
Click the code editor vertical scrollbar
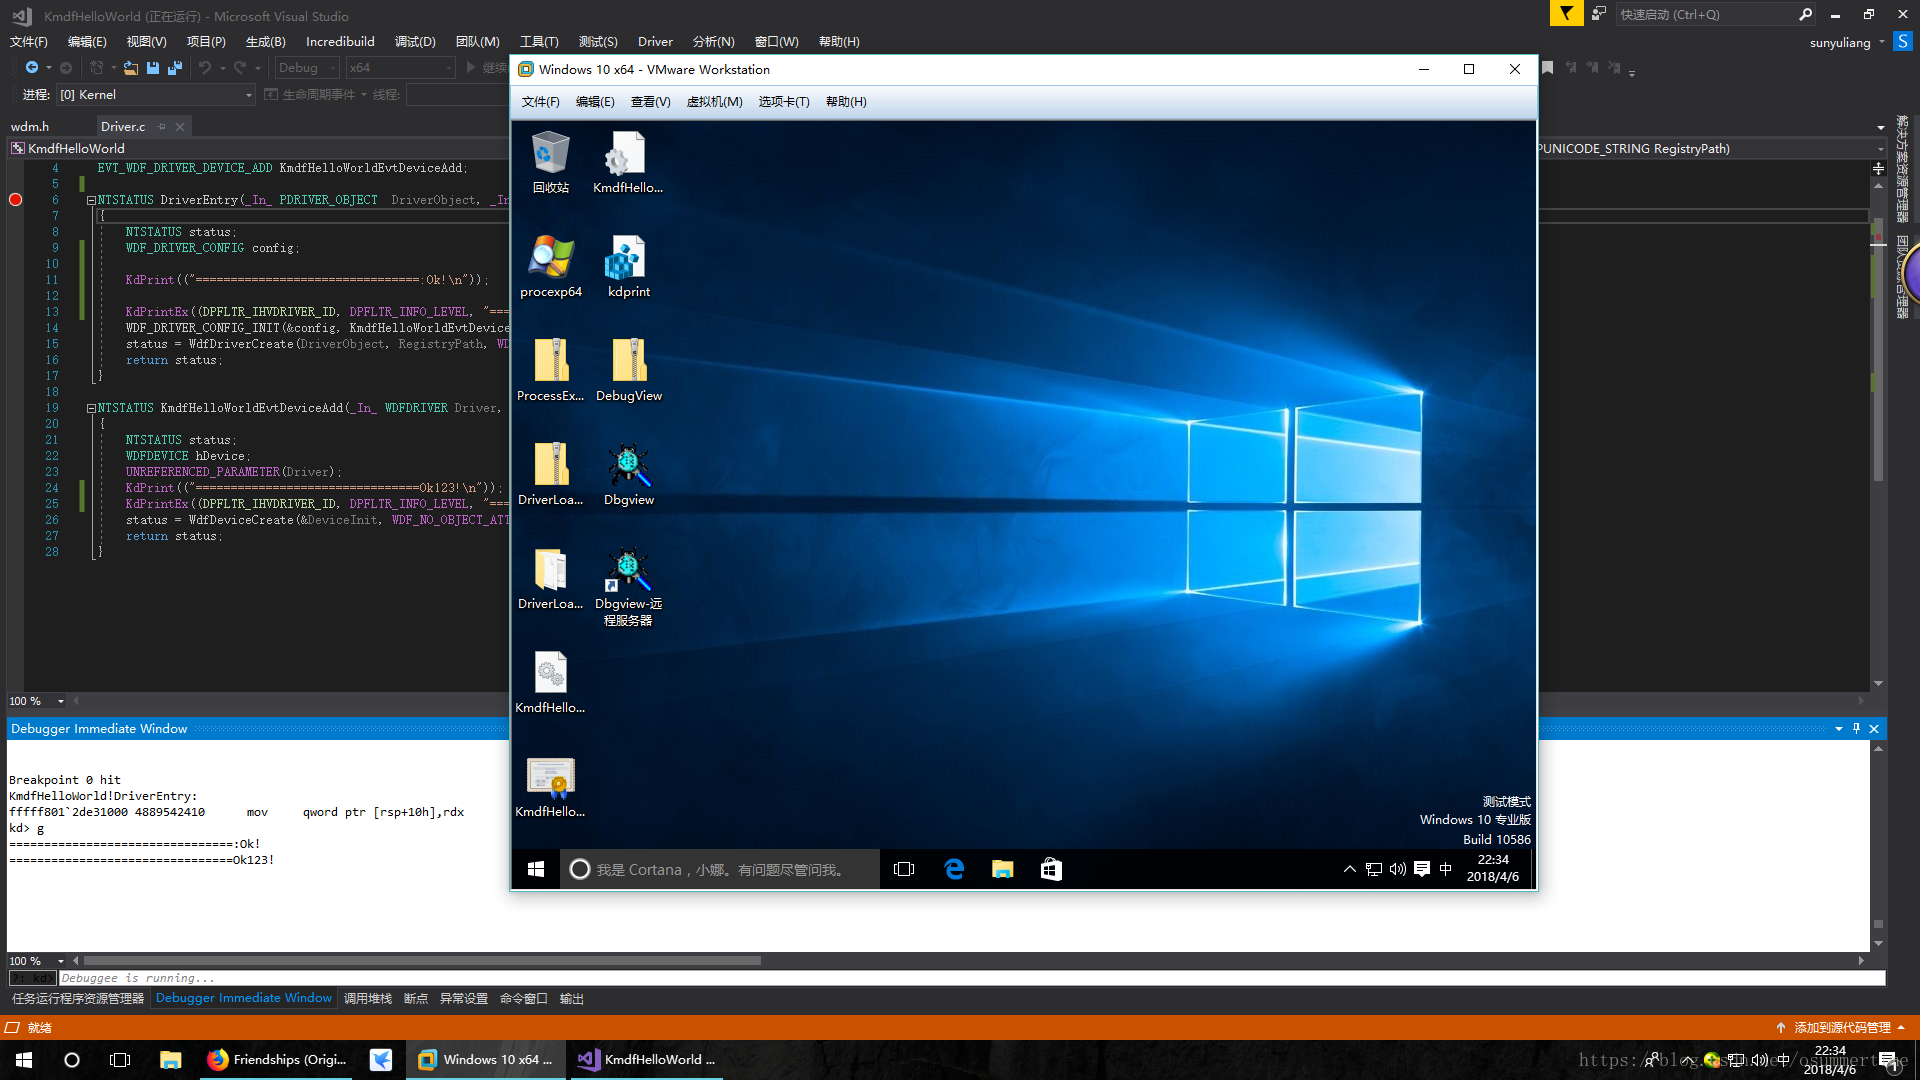pos(1878,350)
